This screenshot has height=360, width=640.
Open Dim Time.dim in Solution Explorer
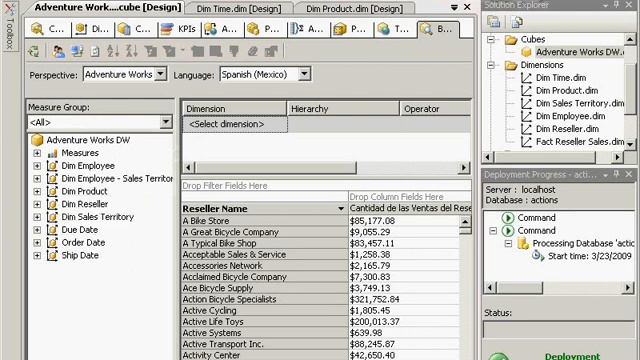coord(561,78)
